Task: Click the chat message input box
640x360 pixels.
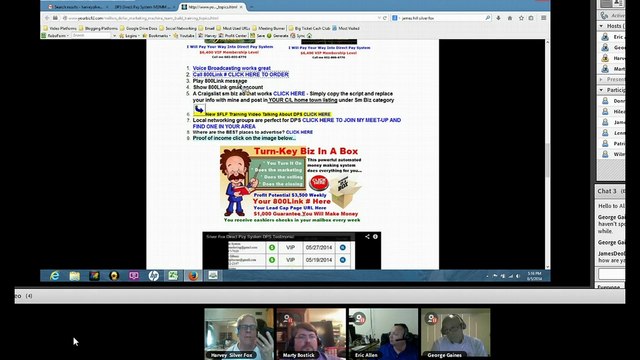Action: coord(611,273)
